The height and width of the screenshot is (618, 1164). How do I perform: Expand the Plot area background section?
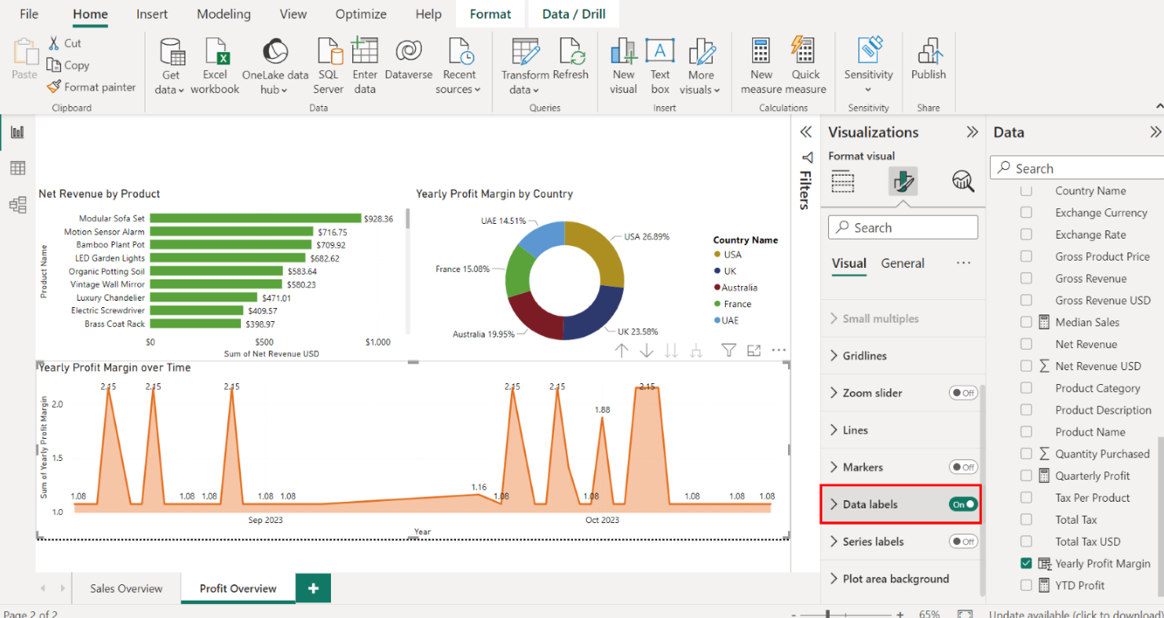895,579
